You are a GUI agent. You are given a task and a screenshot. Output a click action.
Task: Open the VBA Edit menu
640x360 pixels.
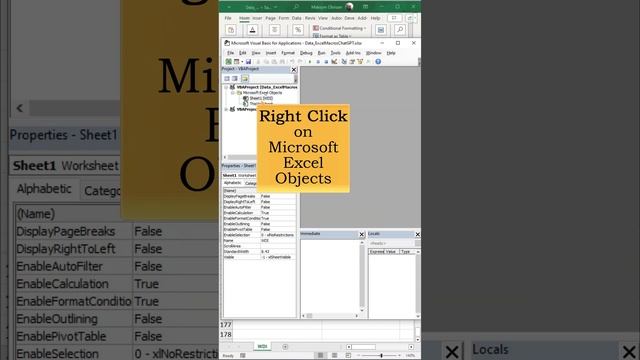coord(242,53)
